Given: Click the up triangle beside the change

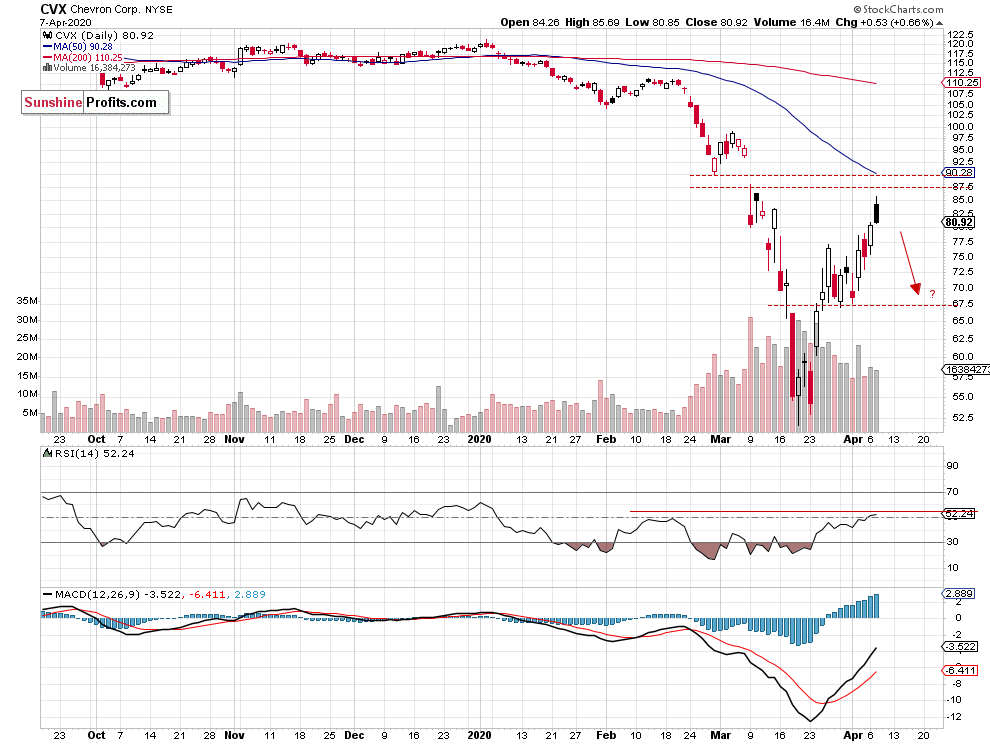Looking at the screenshot, I should pyautogui.click(x=939, y=23).
